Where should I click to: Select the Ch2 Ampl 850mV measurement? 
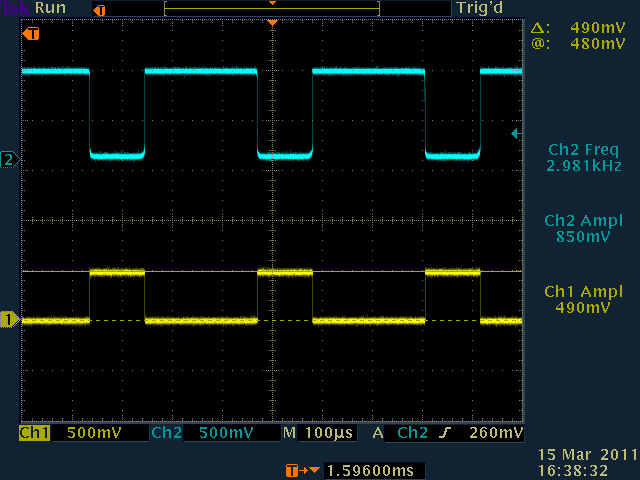pos(585,229)
